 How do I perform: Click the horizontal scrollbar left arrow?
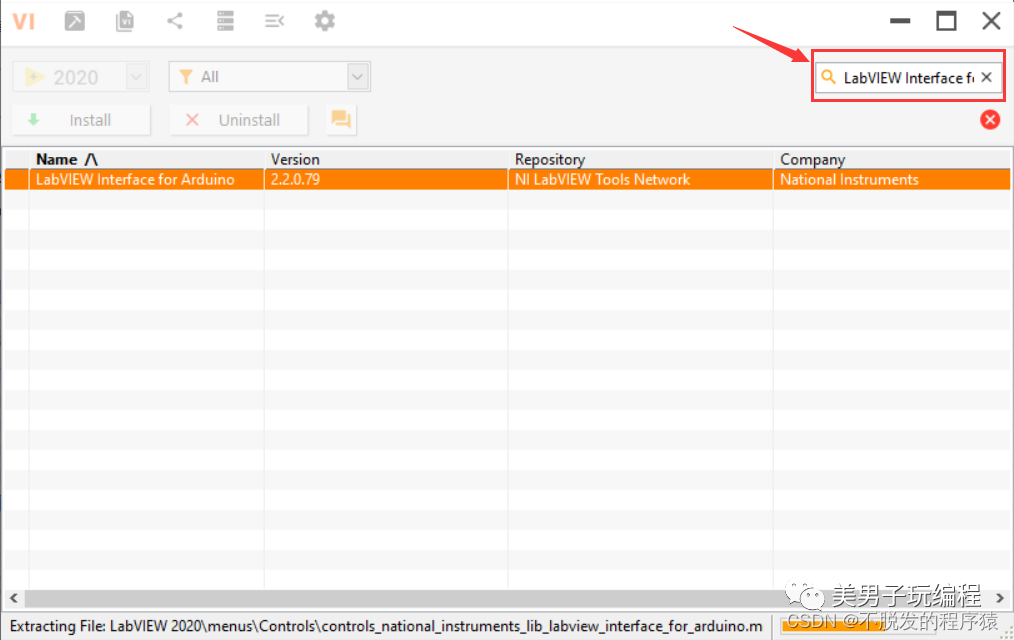point(14,598)
